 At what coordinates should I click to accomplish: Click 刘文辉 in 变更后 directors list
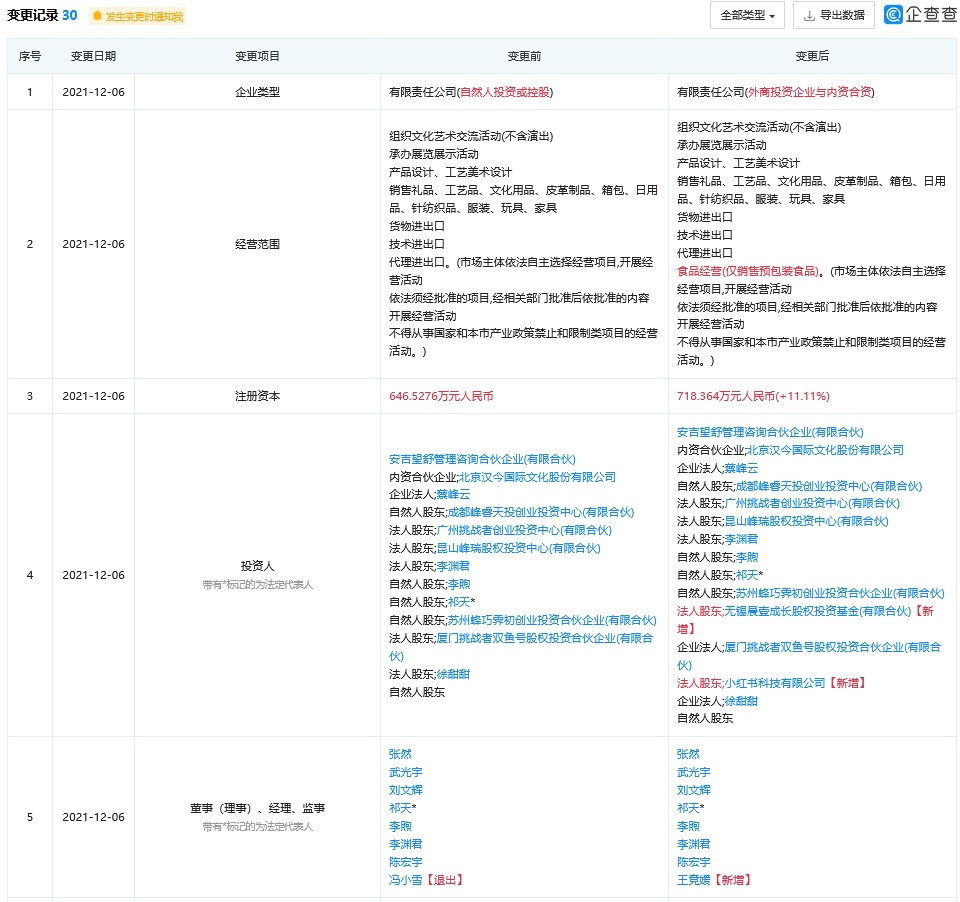click(x=693, y=790)
